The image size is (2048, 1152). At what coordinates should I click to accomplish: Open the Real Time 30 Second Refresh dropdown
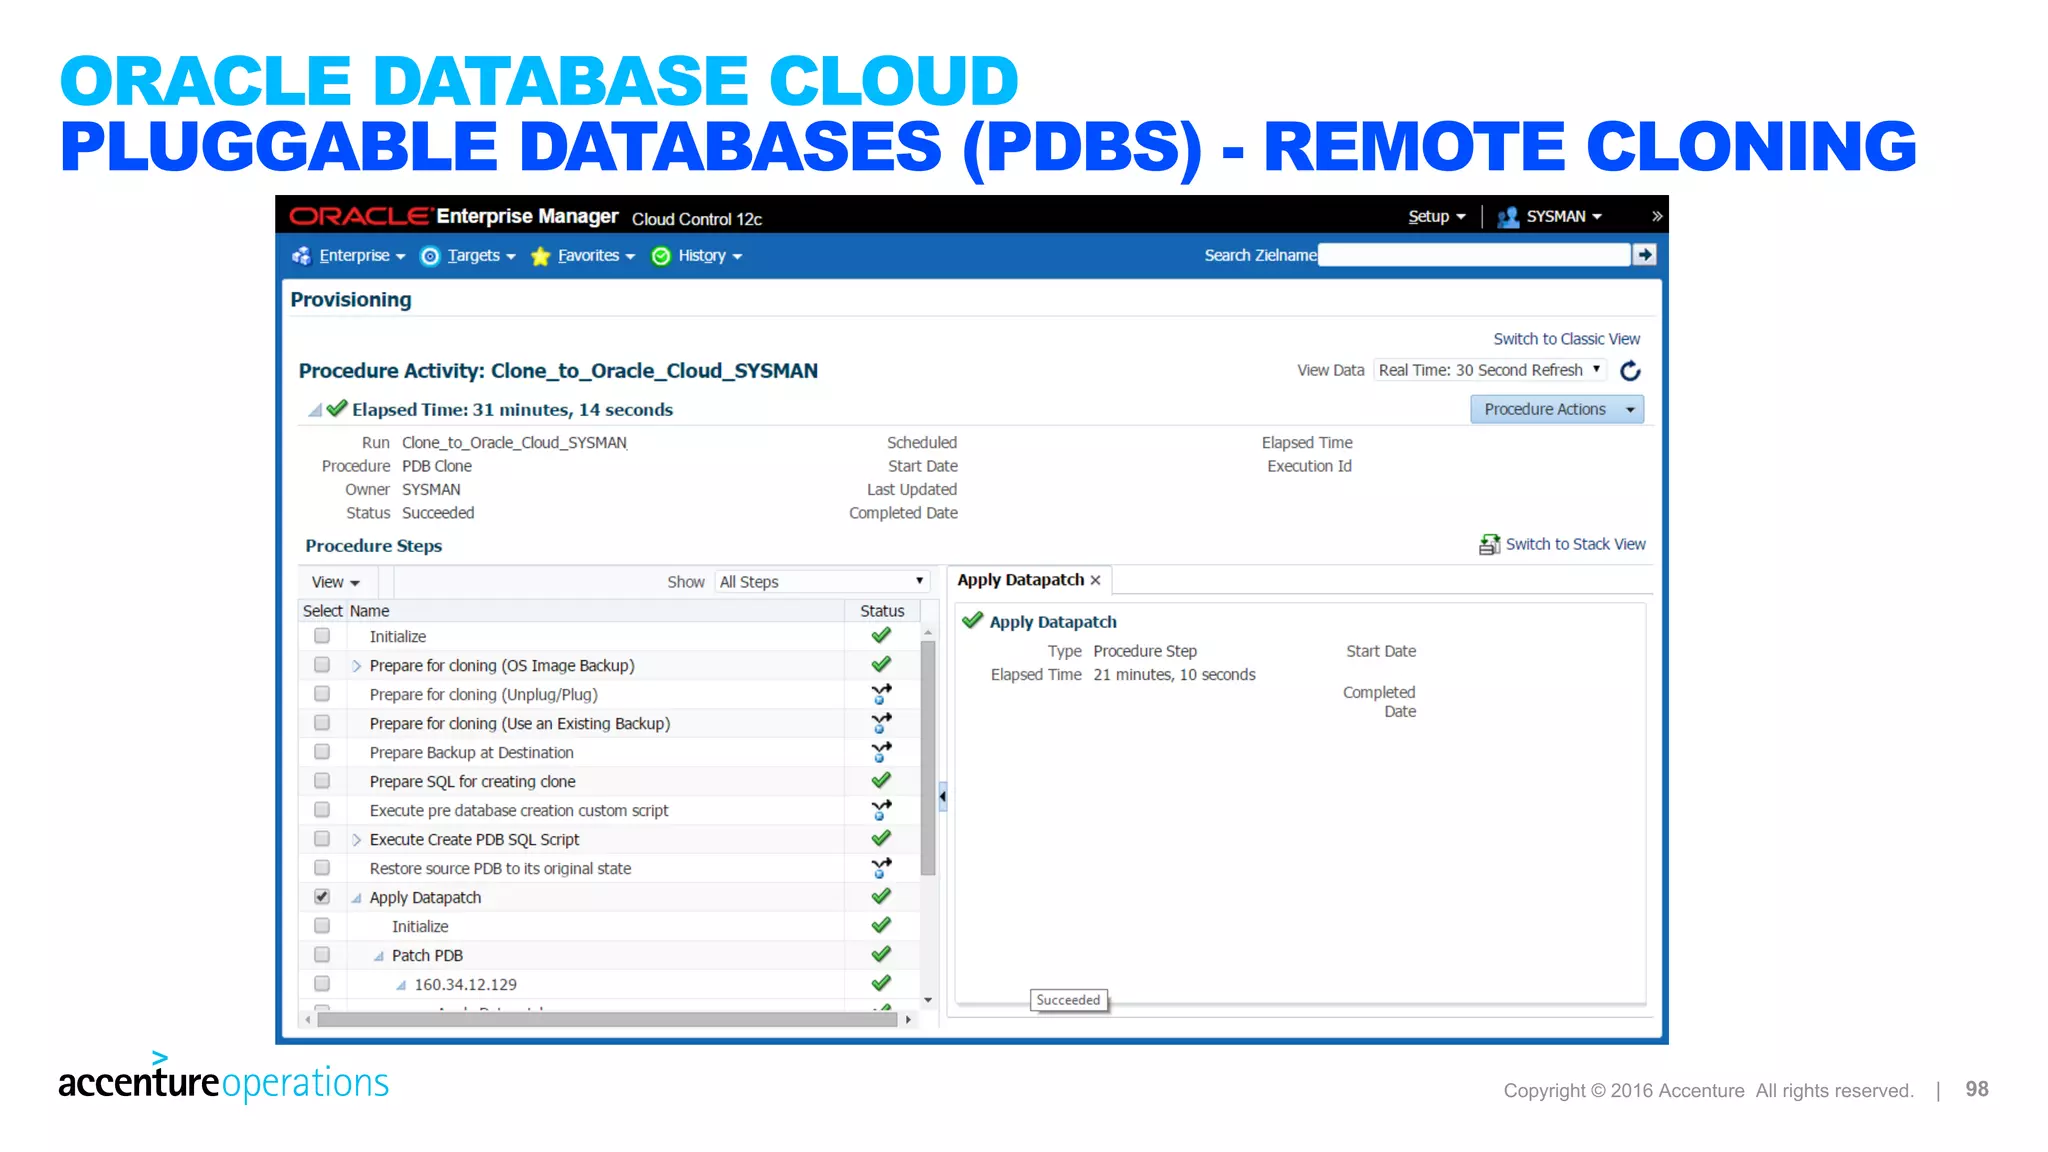(1490, 370)
